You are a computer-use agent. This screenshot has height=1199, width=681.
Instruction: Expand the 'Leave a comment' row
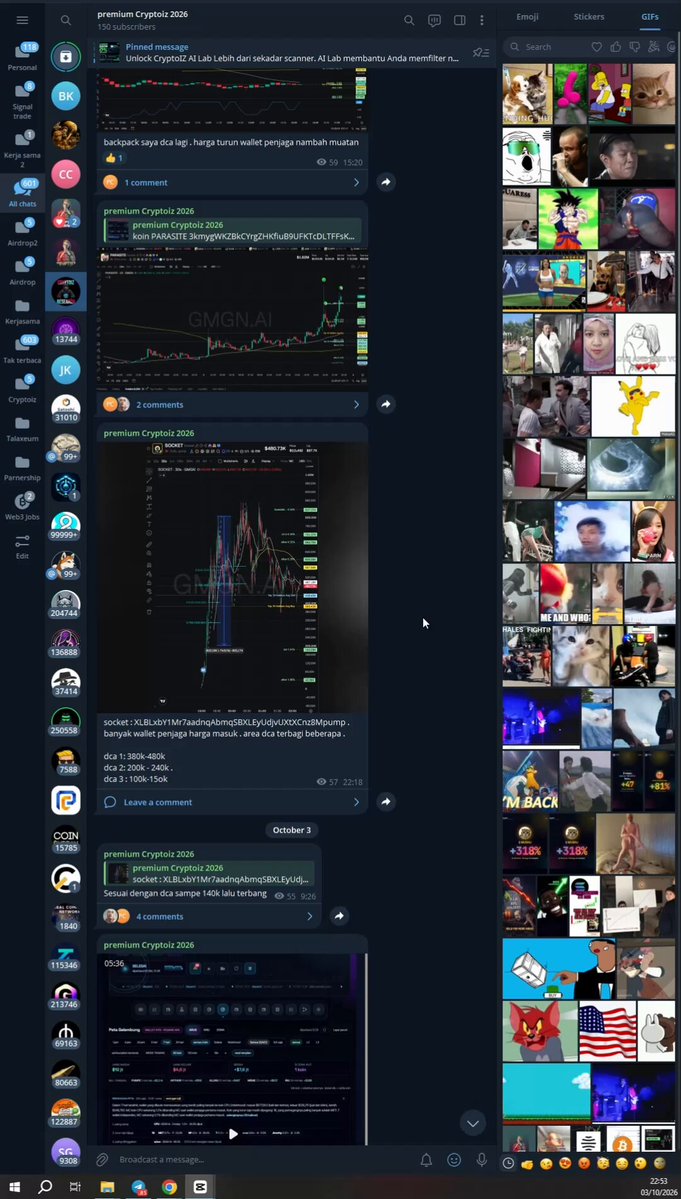coord(232,801)
